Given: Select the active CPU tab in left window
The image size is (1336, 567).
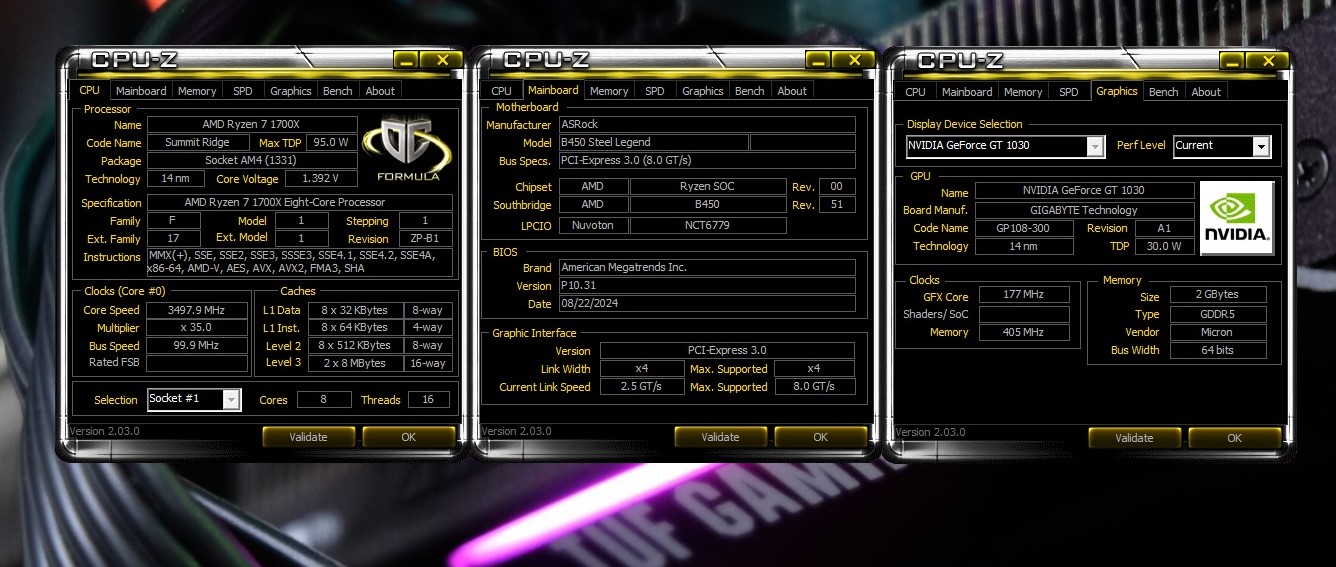Looking at the screenshot, I should point(89,90).
